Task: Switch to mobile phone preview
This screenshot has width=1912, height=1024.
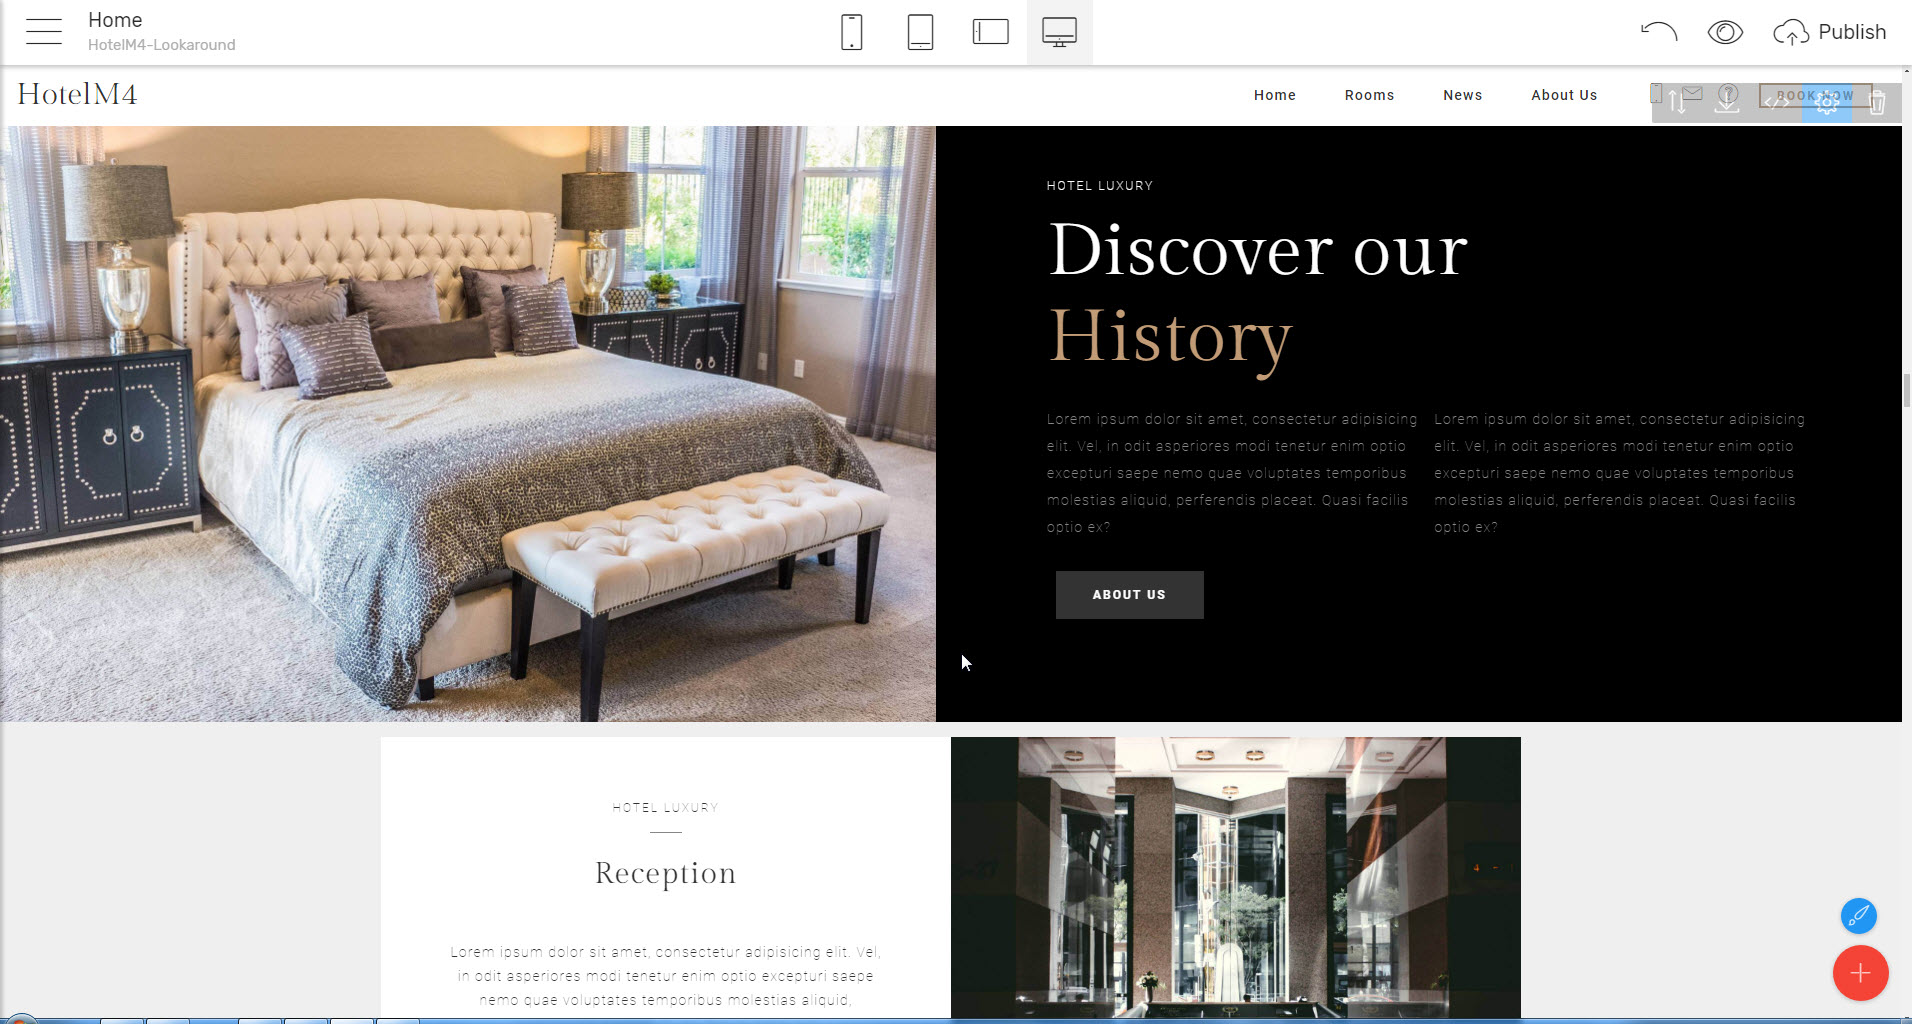Action: click(x=851, y=32)
